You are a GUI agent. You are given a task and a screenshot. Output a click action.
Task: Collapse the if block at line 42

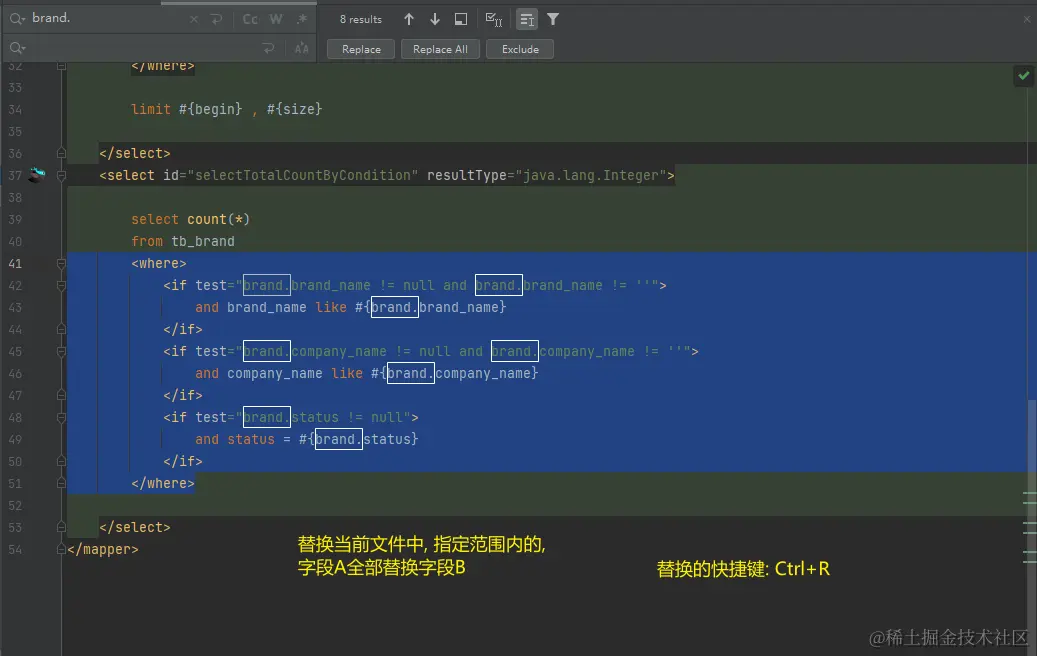point(62,285)
